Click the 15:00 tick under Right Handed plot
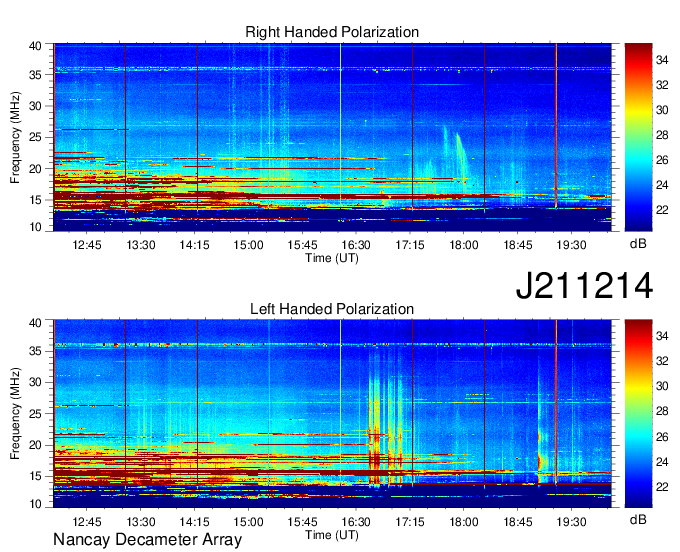The image size is (680, 552). coord(248,245)
